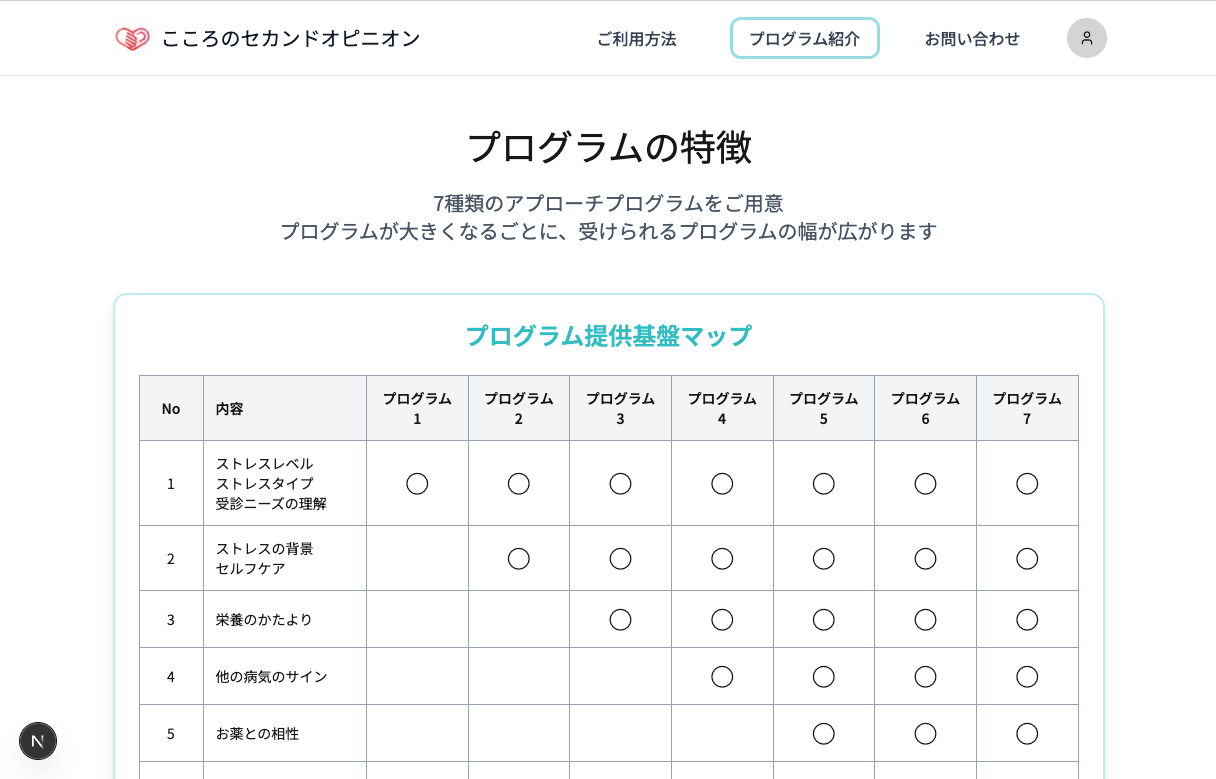The image size is (1216, 779).
Task: Click the プログラム 7 column header
Action: pyautogui.click(x=1027, y=408)
